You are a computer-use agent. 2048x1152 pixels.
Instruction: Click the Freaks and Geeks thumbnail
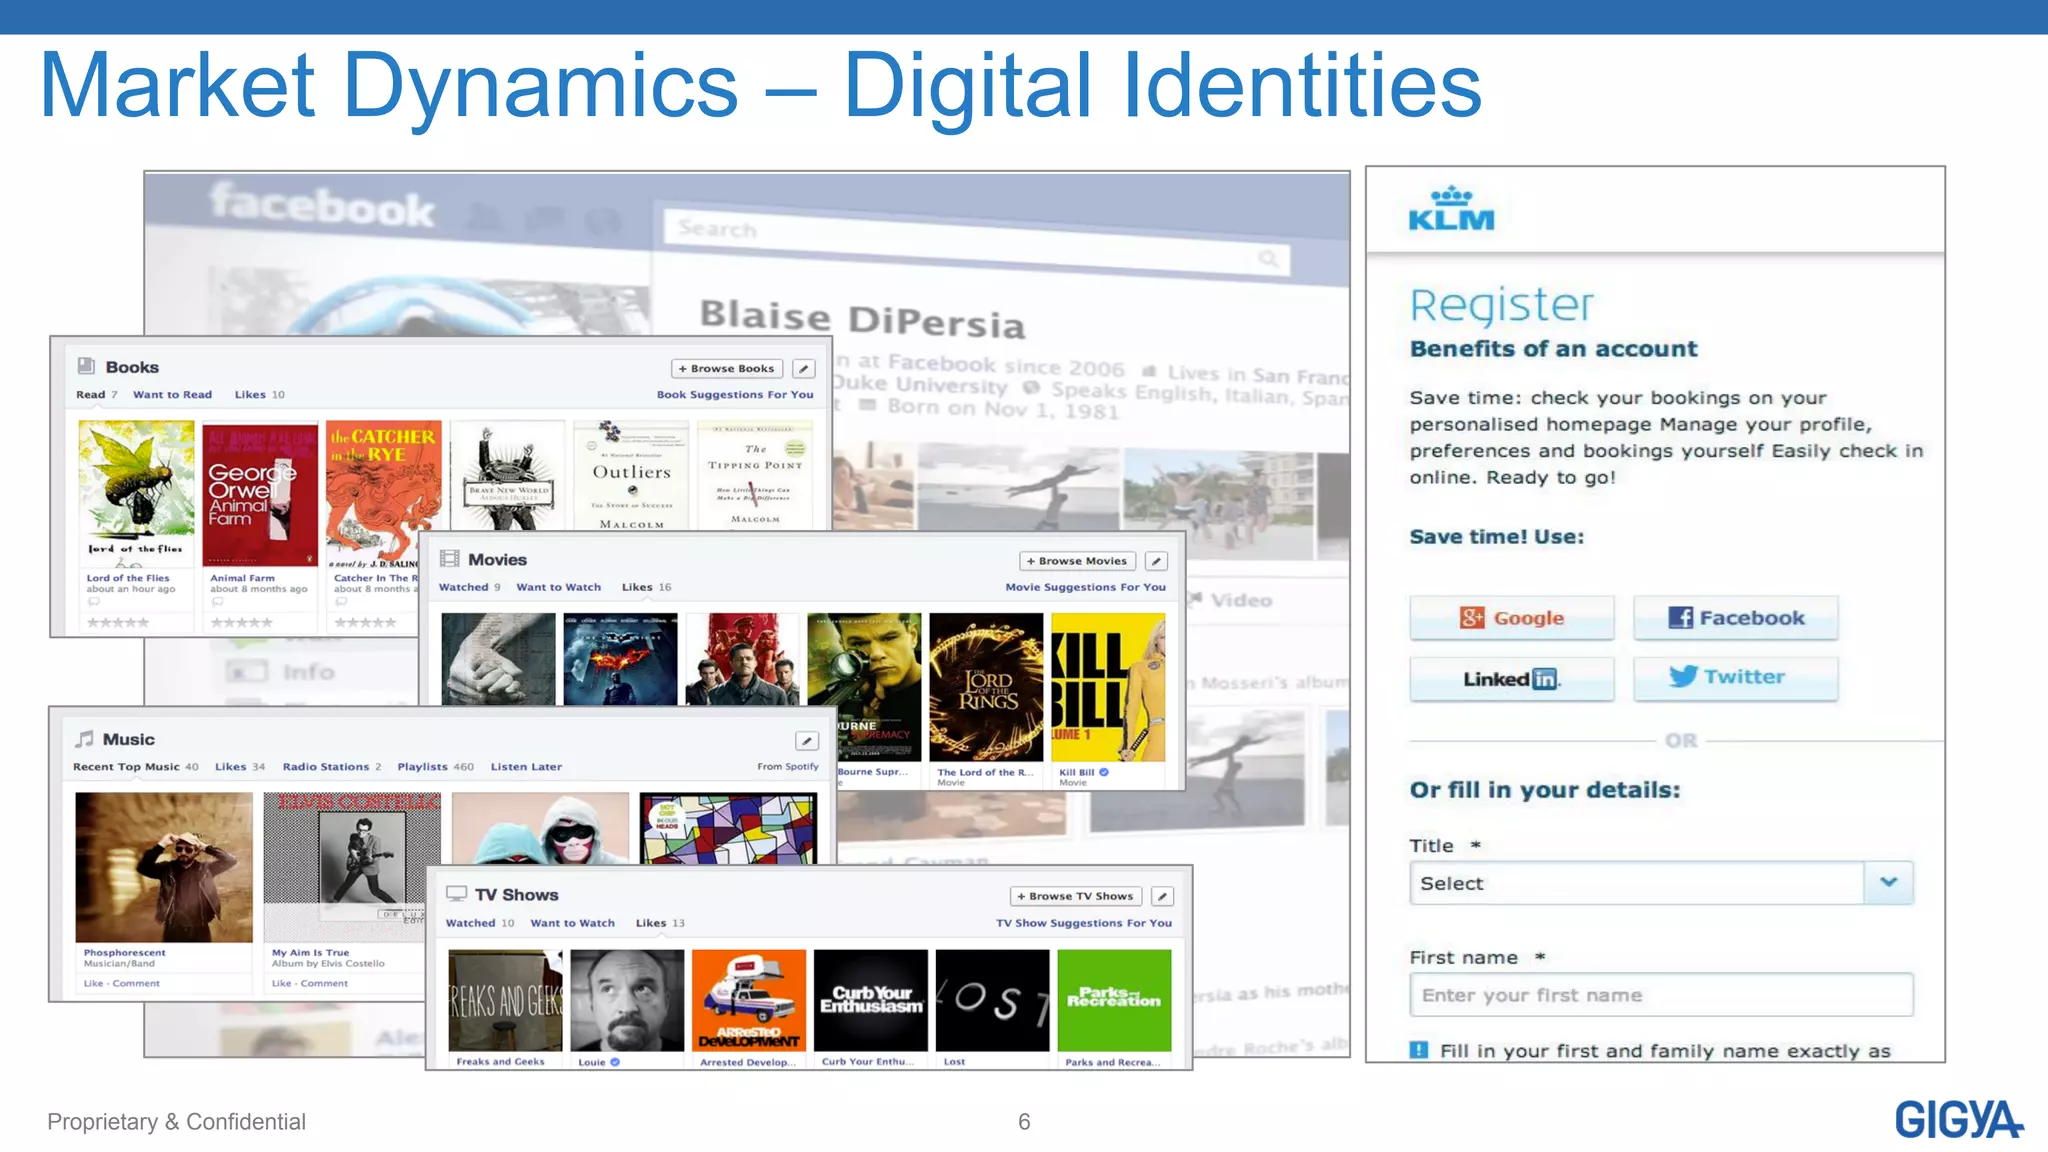click(505, 1000)
